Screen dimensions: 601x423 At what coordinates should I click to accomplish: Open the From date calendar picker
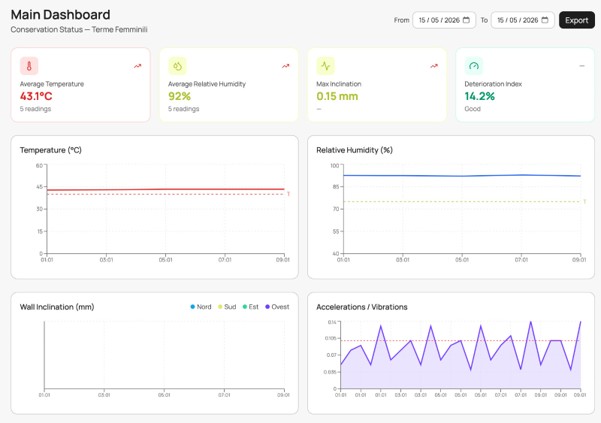(x=466, y=20)
